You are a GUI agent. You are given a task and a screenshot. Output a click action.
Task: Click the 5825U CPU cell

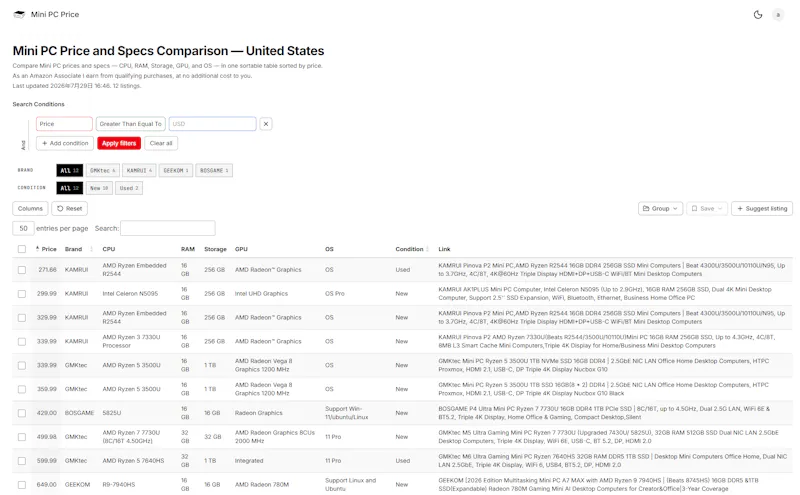tap(112, 413)
